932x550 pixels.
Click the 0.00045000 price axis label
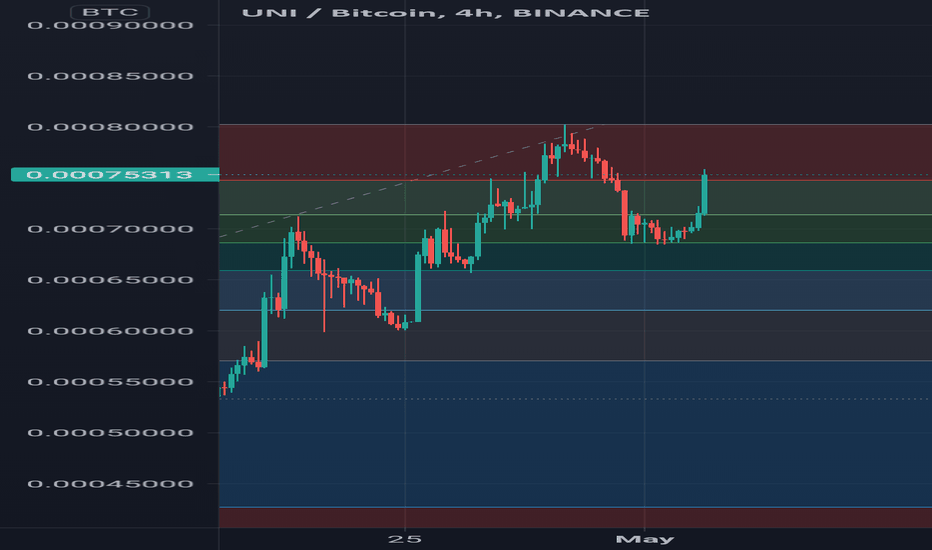[111, 484]
